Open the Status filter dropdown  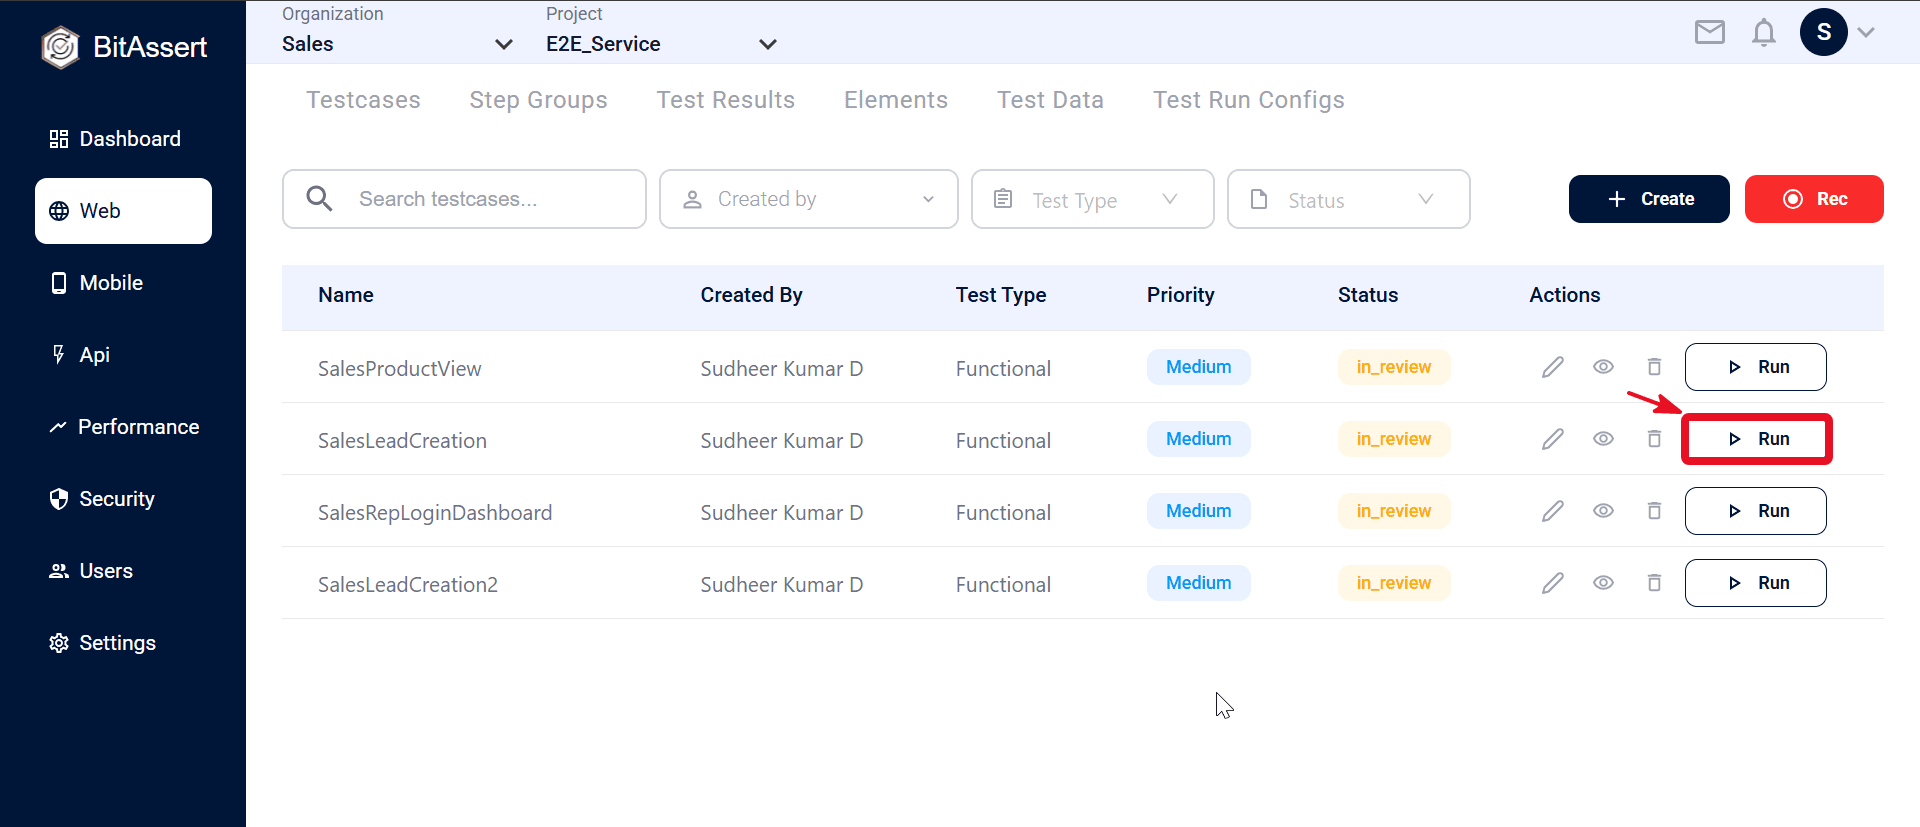[1349, 199]
